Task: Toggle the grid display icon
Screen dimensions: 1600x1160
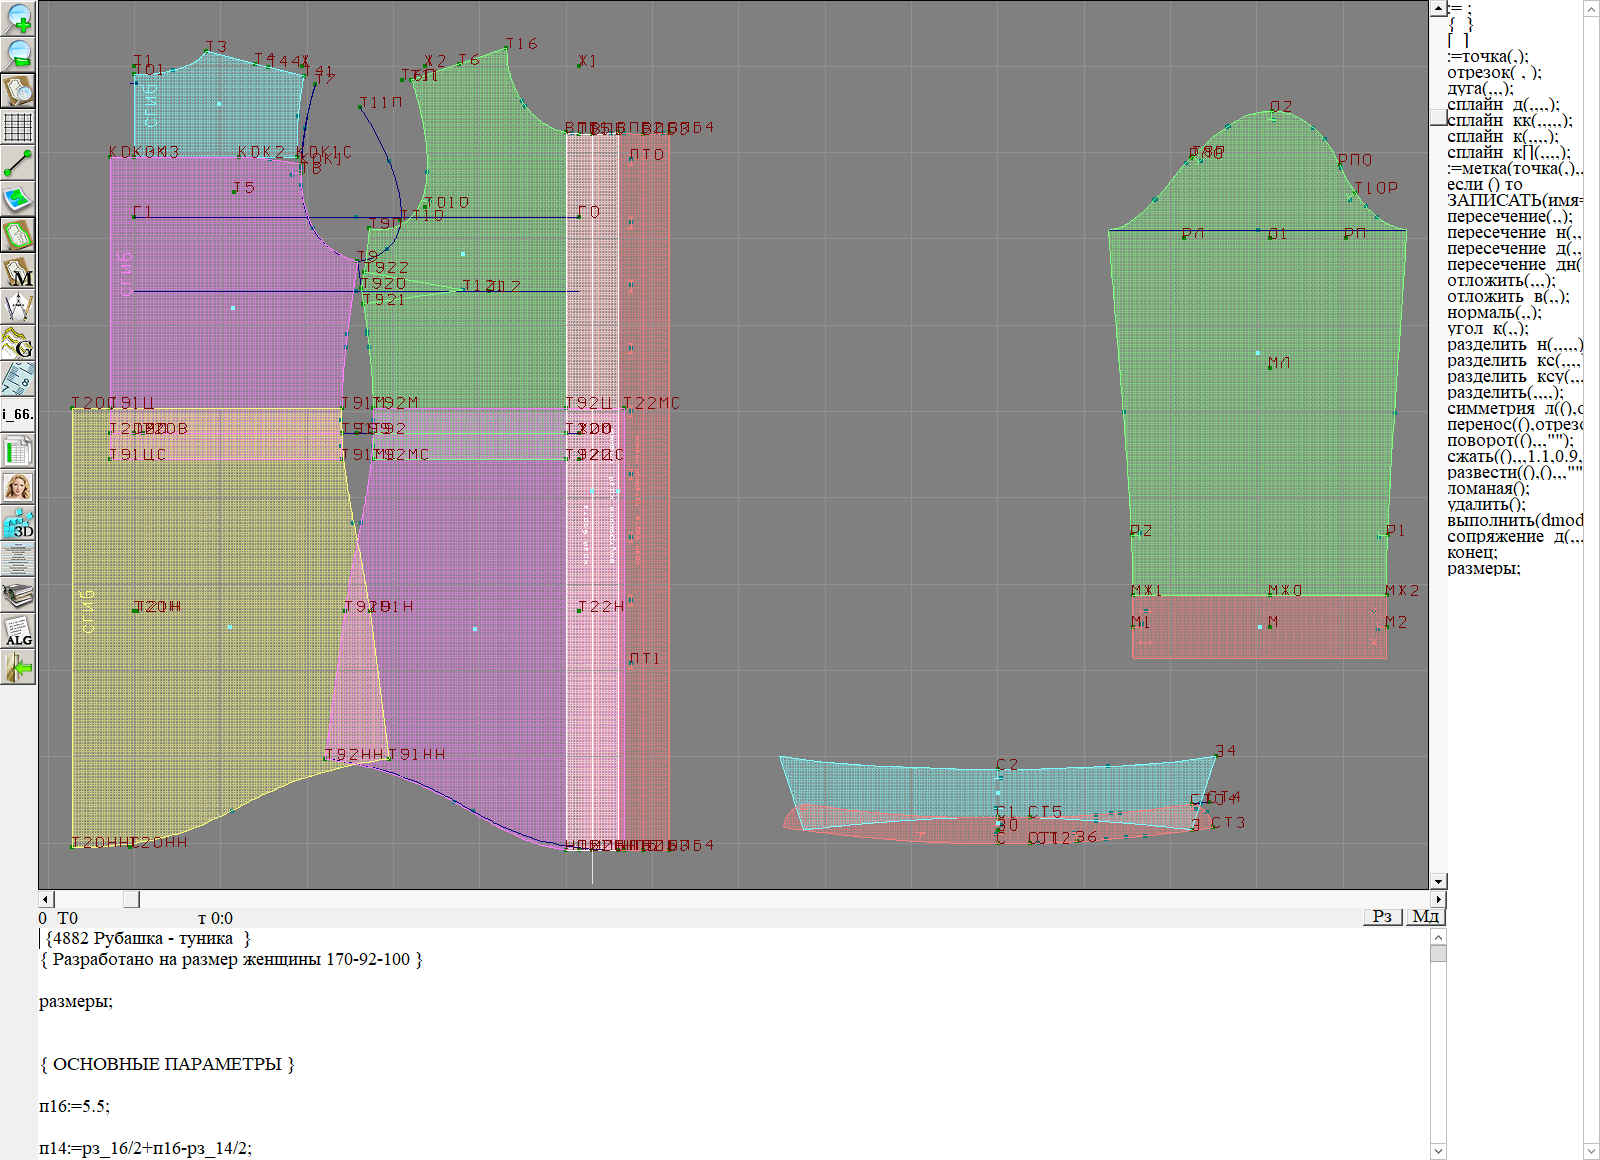Action: point(18,127)
